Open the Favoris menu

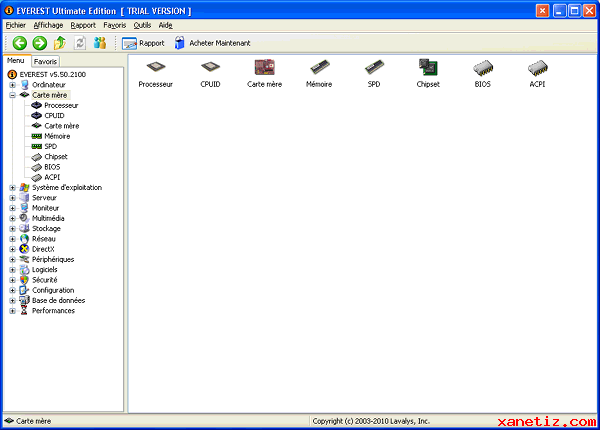114,25
